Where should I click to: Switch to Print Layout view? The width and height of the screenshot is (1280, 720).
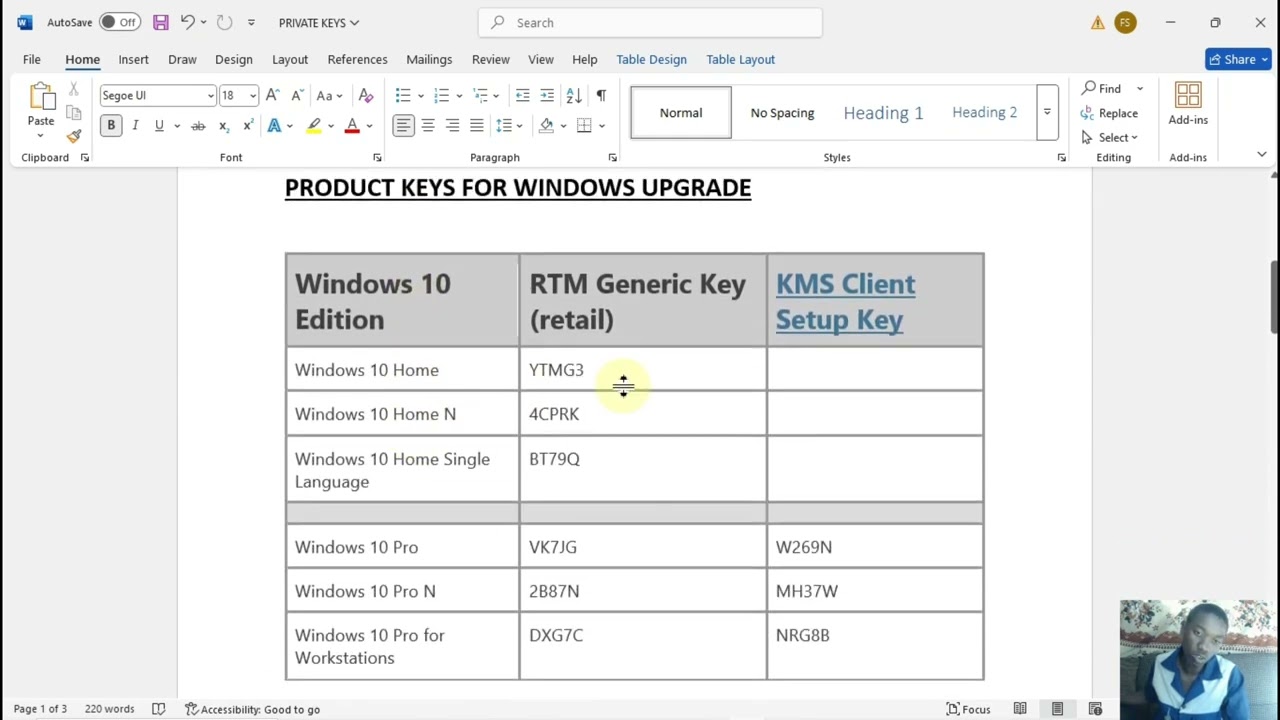click(1057, 709)
